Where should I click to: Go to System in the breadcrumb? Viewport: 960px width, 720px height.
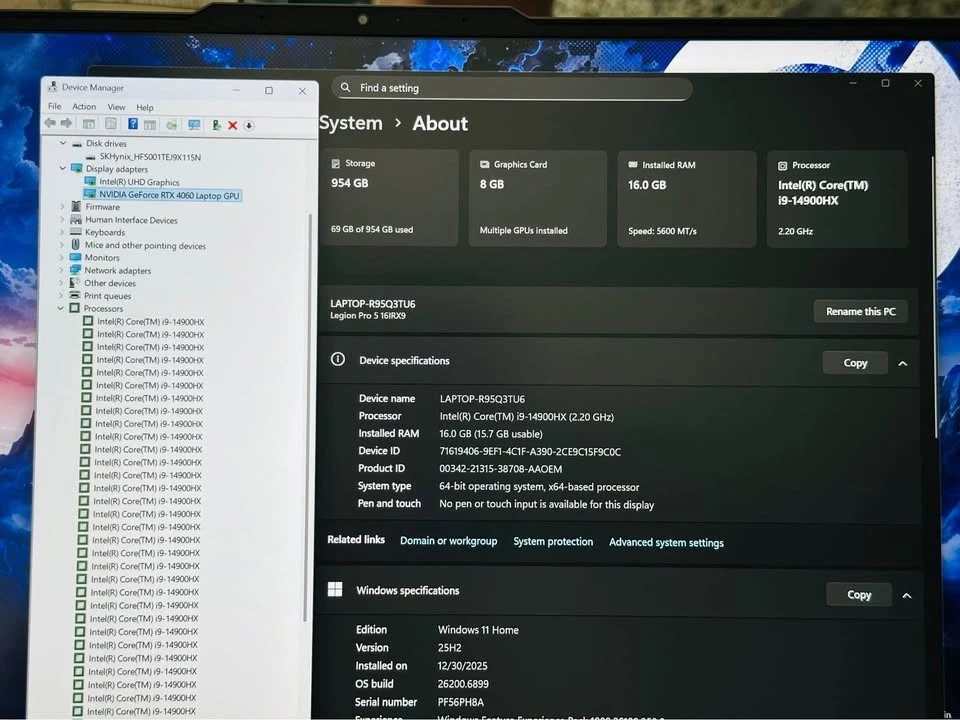tap(351, 122)
